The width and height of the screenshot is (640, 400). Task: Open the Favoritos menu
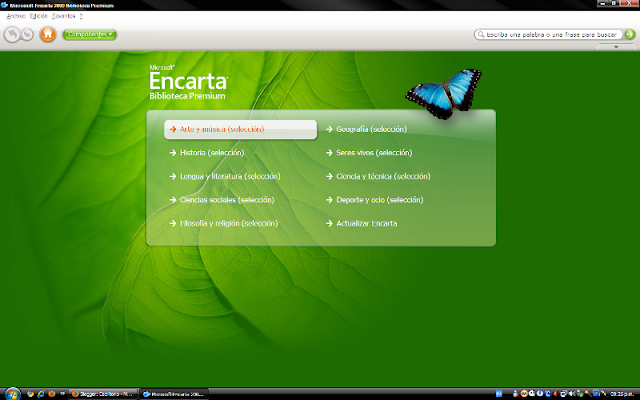pyautogui.click(x=64, y=16)
